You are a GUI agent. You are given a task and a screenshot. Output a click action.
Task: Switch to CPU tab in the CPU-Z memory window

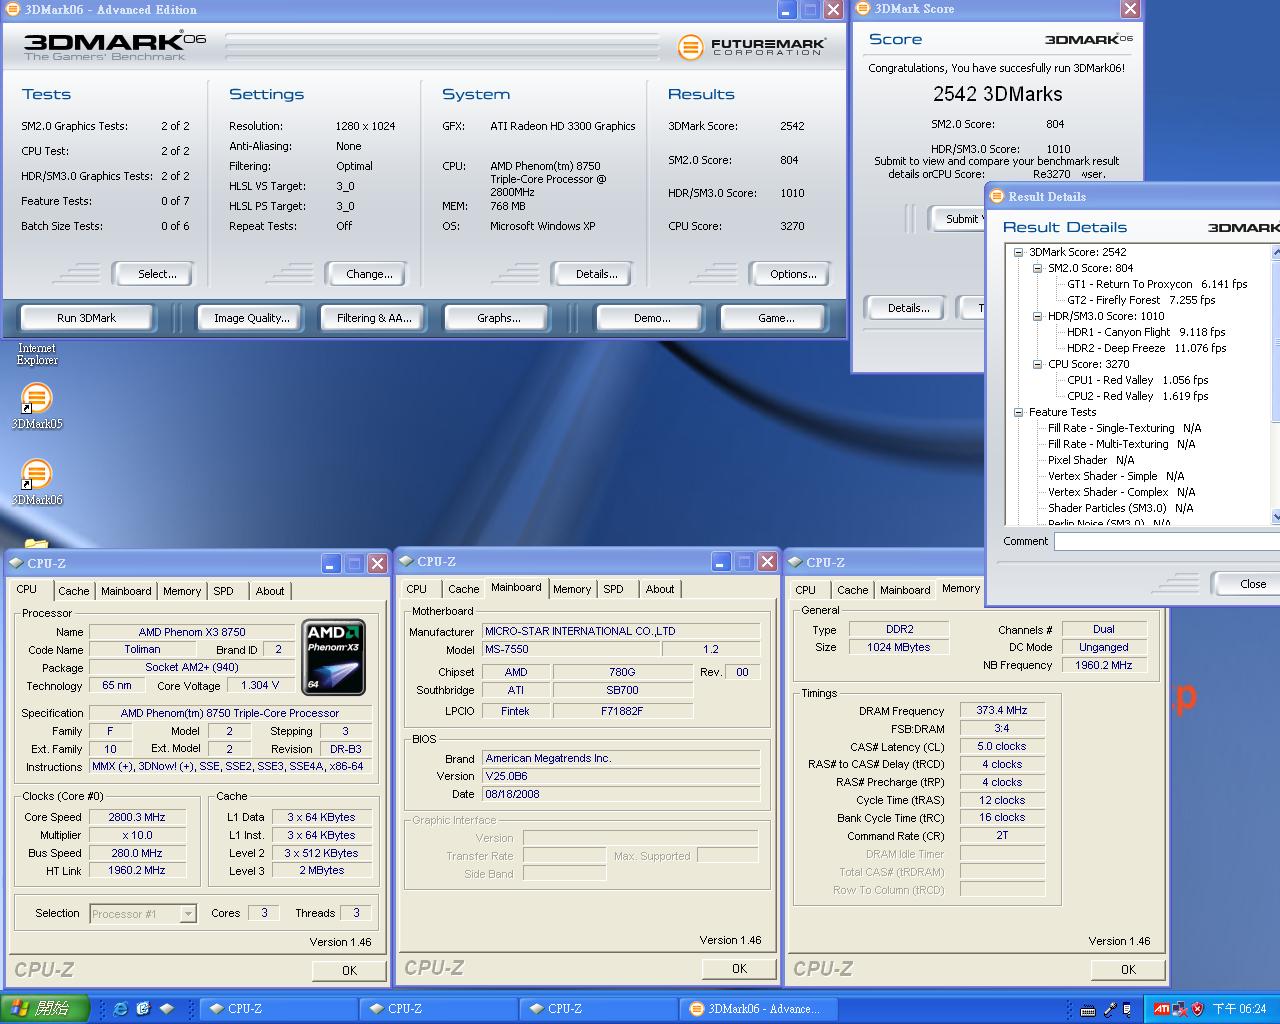[806, 590]
